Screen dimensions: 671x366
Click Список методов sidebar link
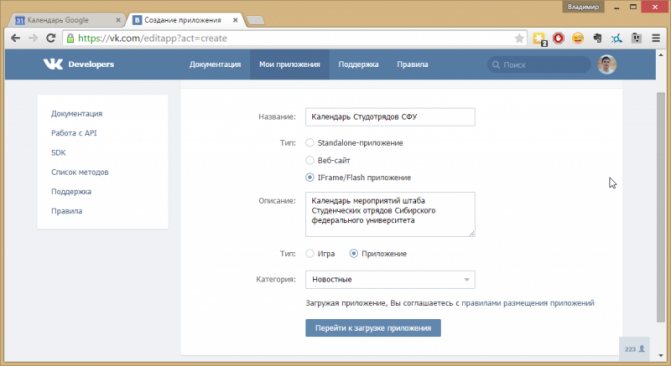click(80, 172)
